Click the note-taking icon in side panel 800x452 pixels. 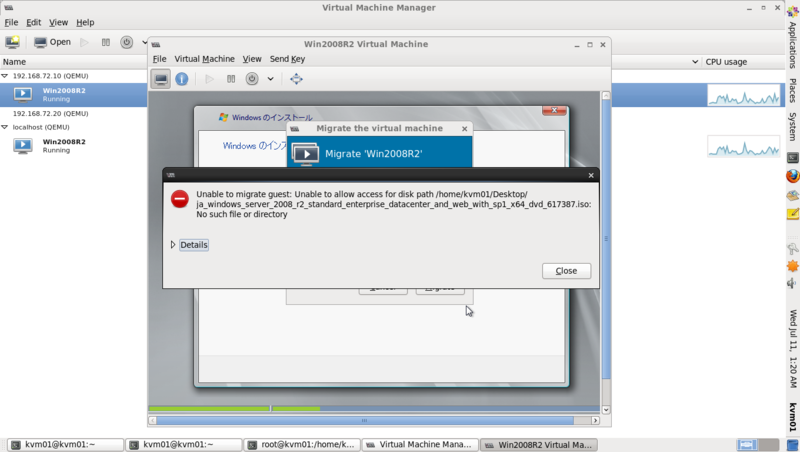point(792,214)
